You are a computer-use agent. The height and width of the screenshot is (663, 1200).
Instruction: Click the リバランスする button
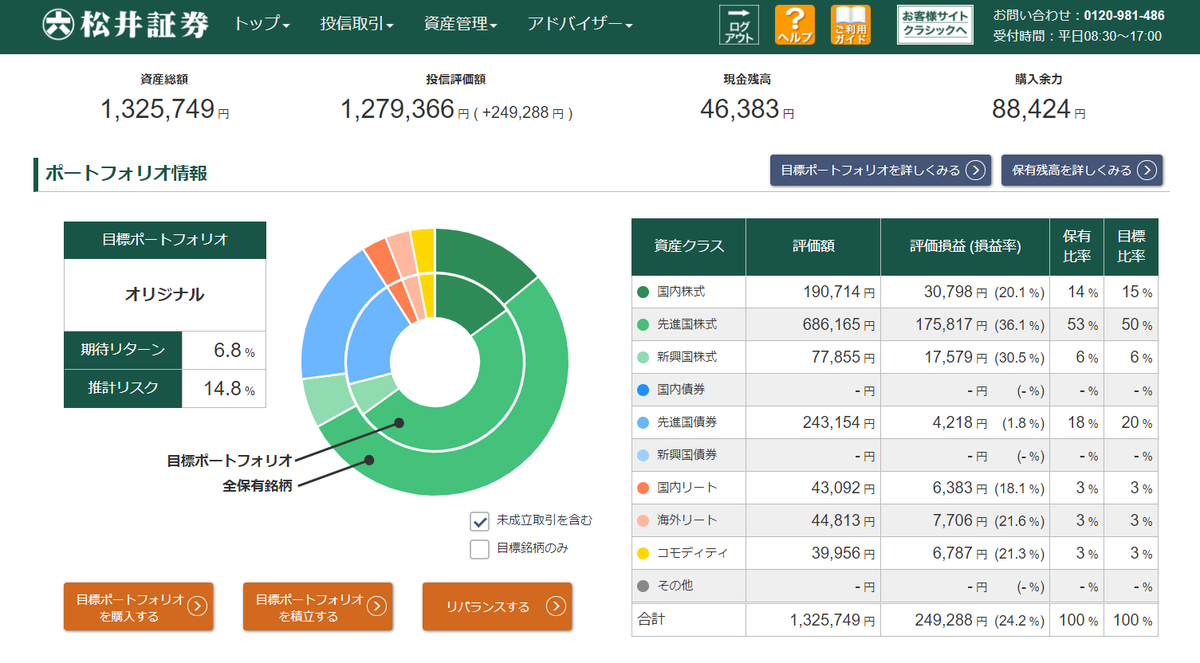point(497,606)
